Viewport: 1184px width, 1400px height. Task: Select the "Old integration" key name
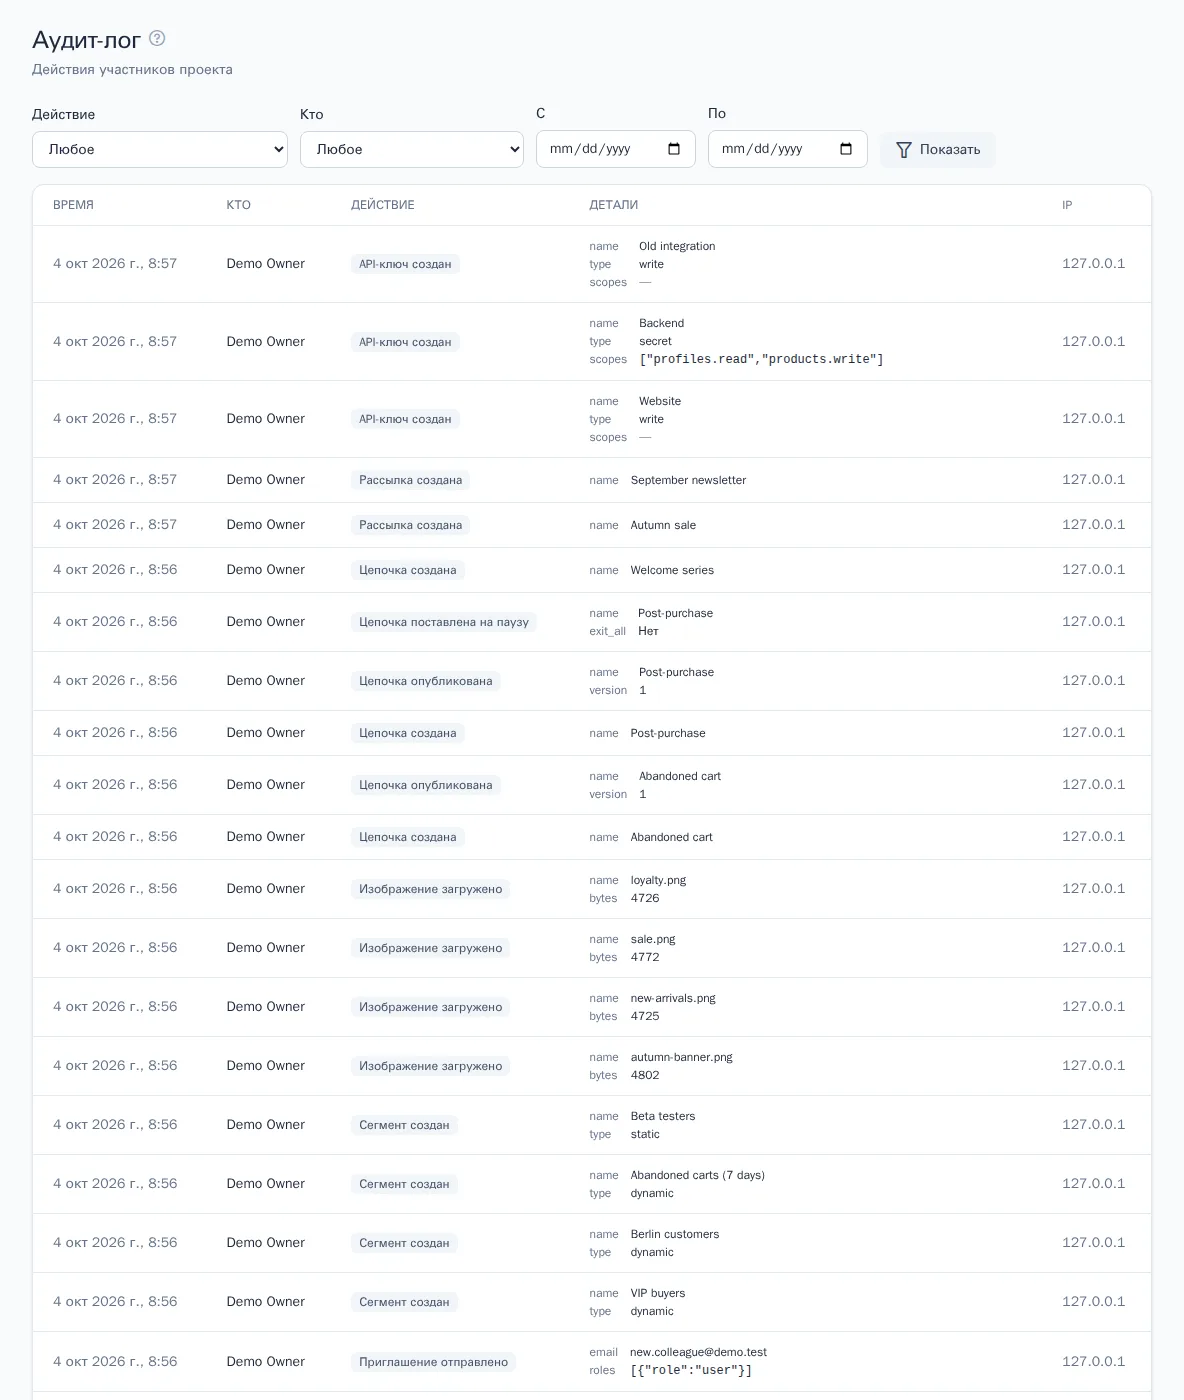tap(677, 246)
